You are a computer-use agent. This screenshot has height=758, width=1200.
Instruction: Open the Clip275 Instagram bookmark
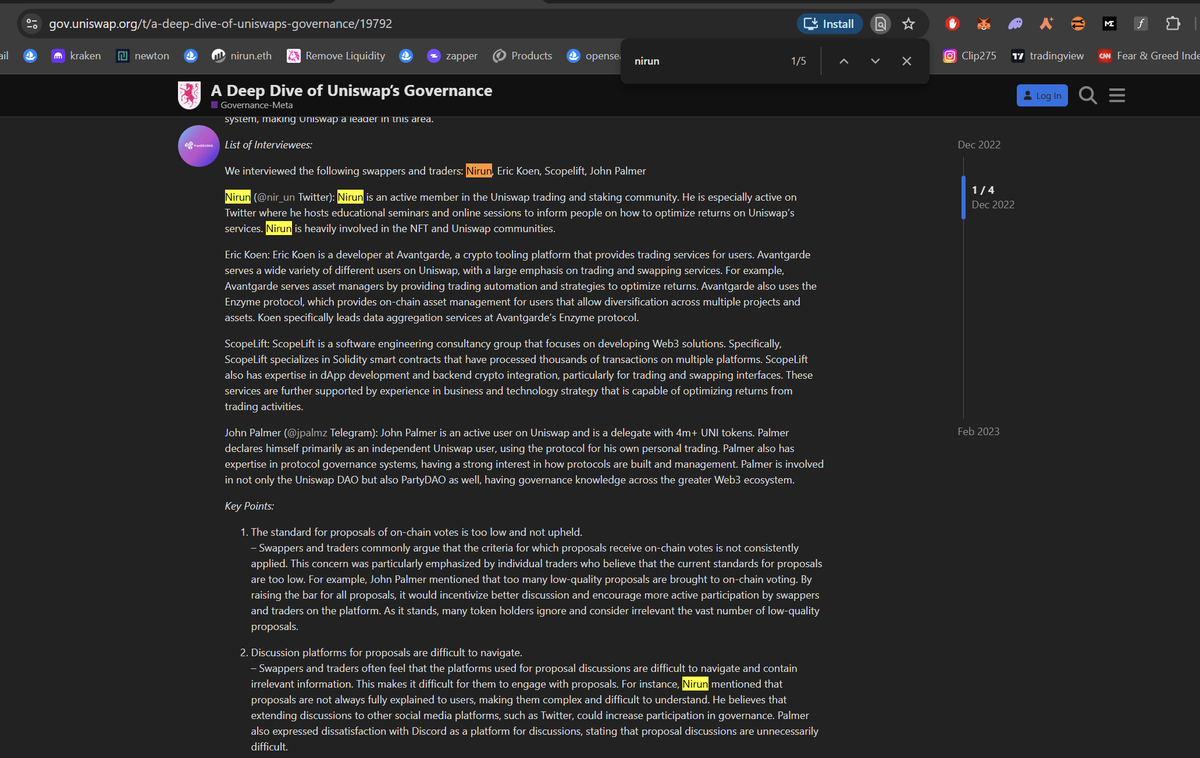point(969,56)
